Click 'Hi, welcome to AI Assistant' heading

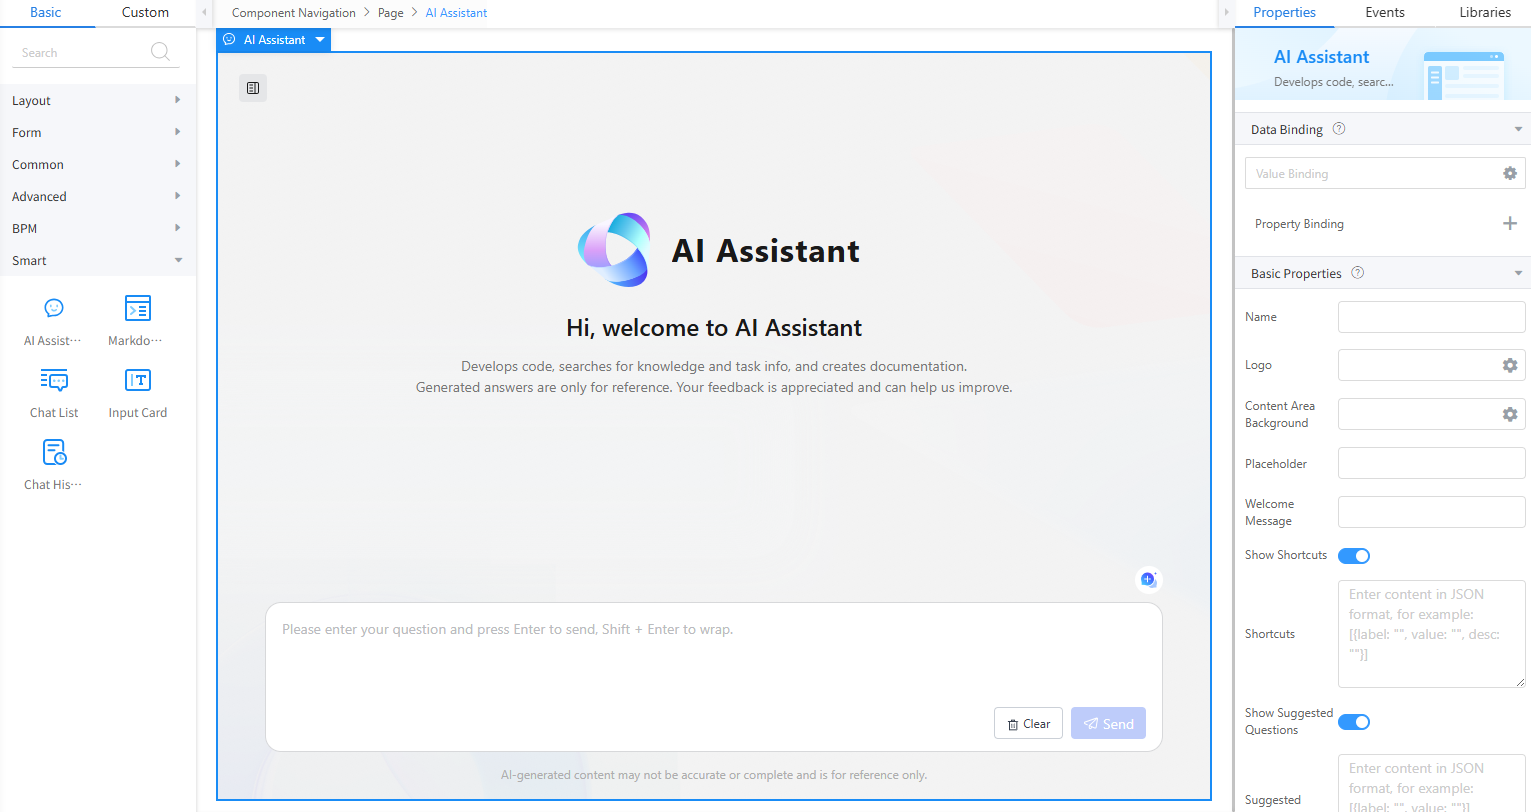point(714,328)
